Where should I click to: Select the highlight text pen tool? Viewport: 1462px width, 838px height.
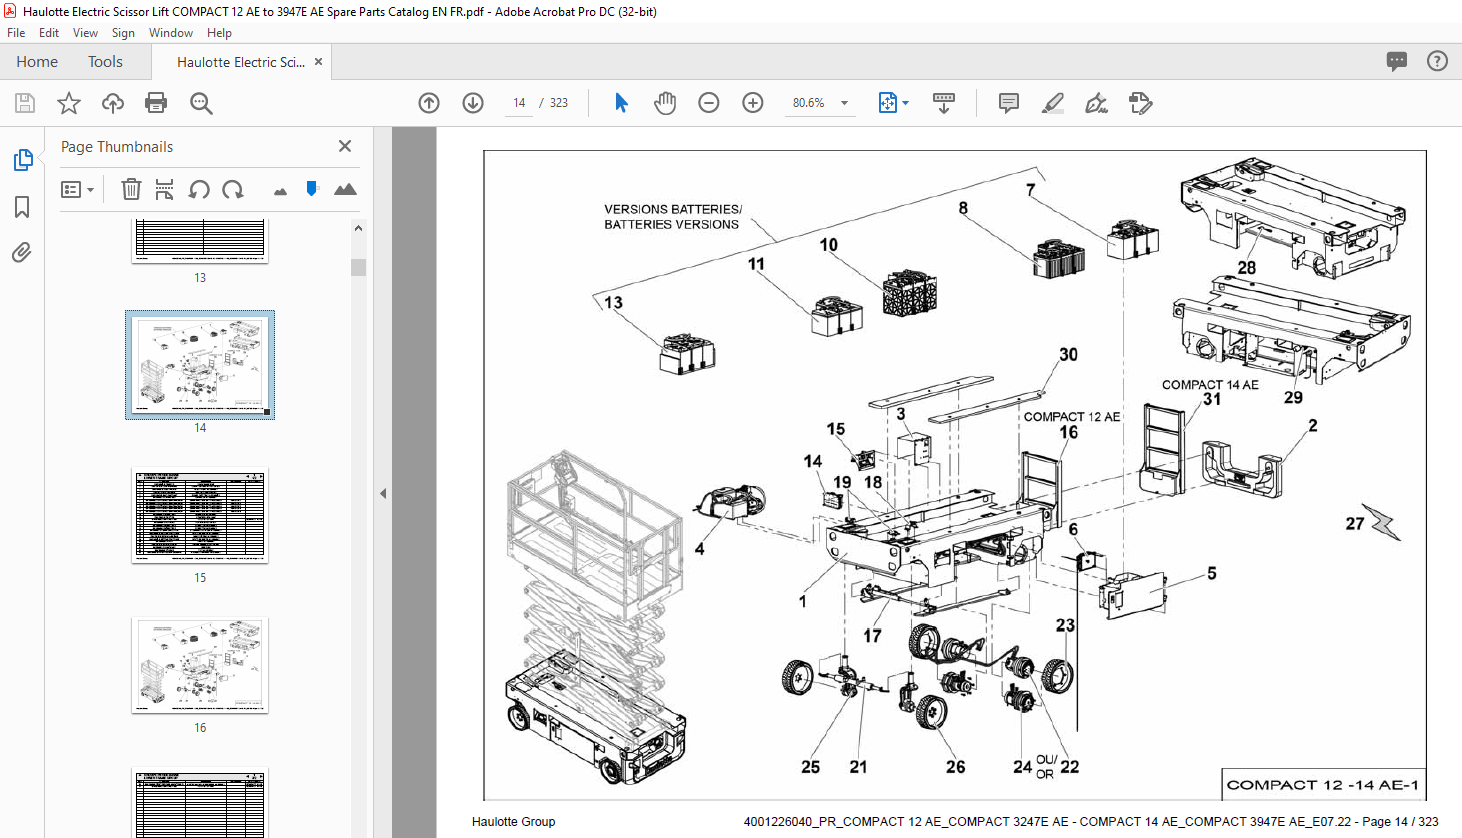point(1053,103)
